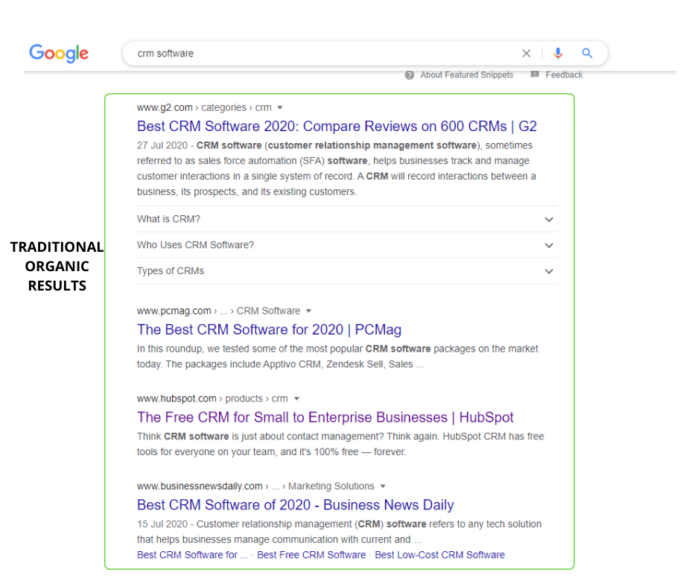The image size is (700, 587).
Task: Open The Free CRM HubSpot result
Action: 325,417
